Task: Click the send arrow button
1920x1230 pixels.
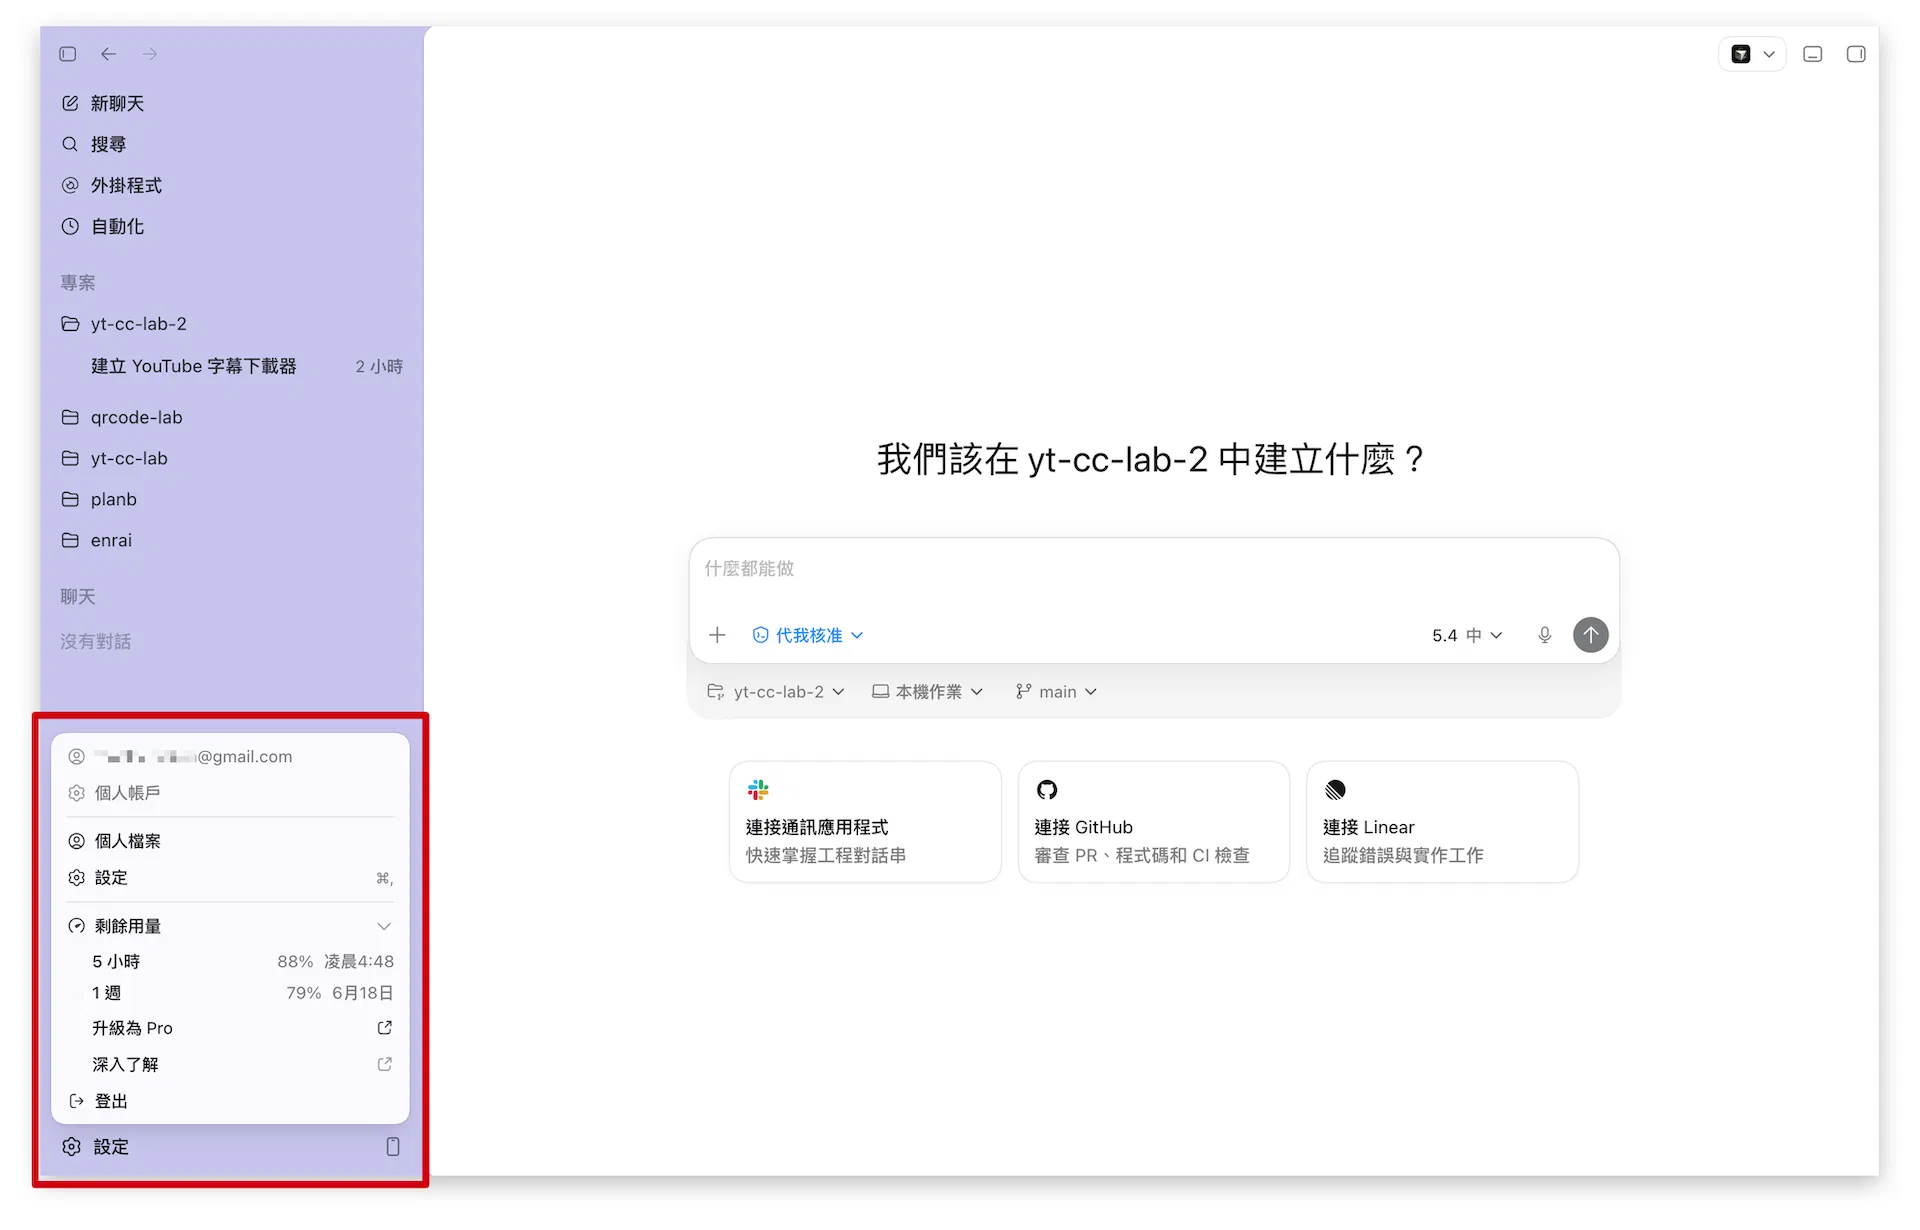Action: (1591, 635)
